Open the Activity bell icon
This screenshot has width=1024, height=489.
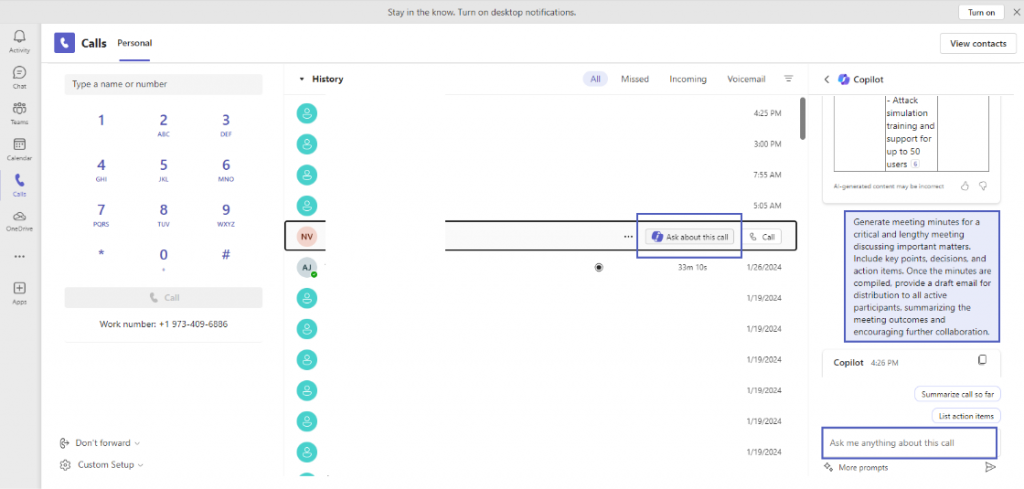[x=20, y=37]
